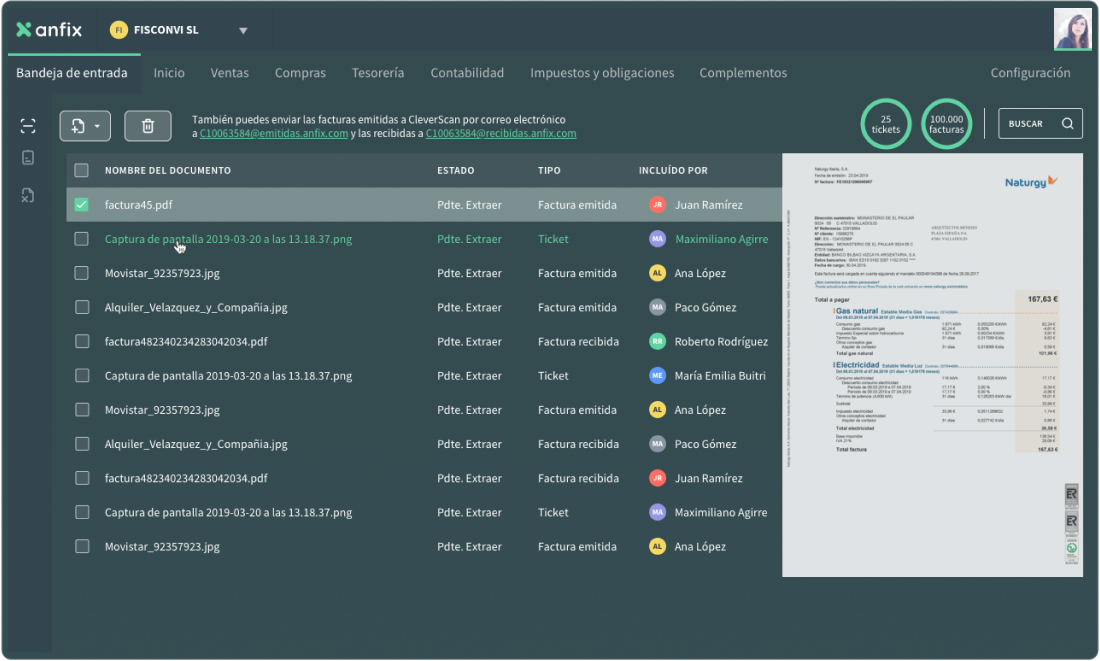Click the upload document button
Image resolution: width=1100 pixels, height=661 pixels.
click(85, 126)
